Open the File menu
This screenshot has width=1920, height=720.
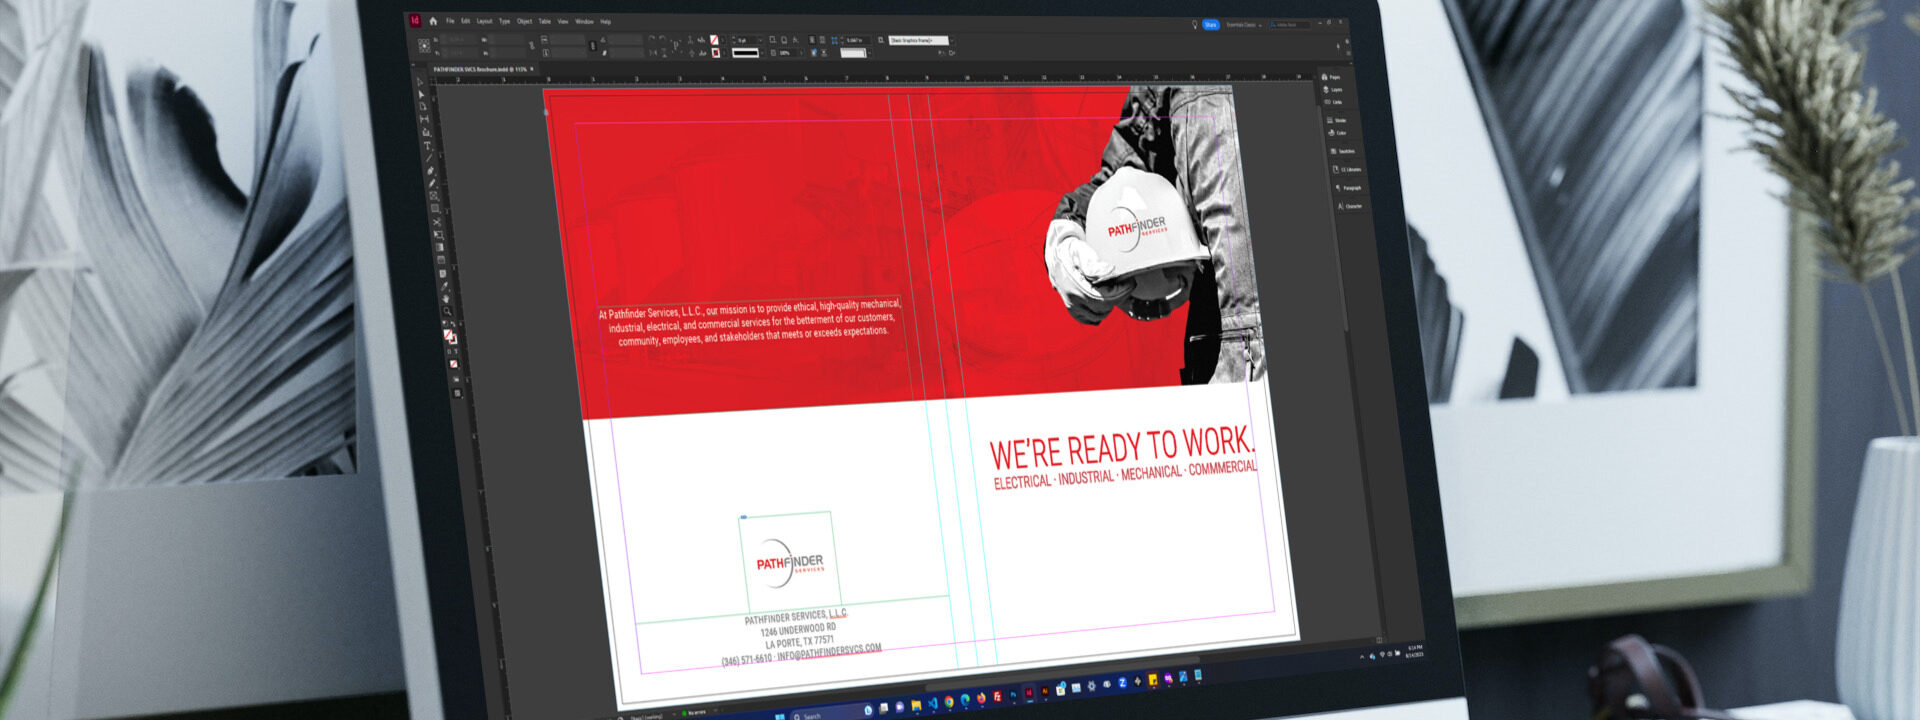click(x=450, y=21)
